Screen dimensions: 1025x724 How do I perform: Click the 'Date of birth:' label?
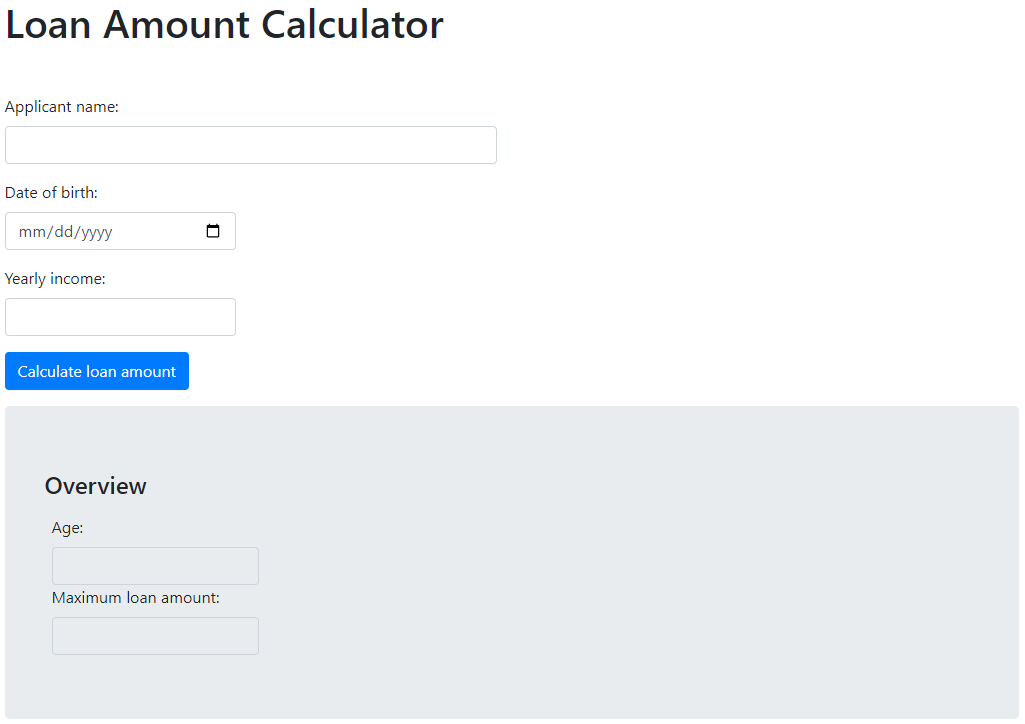pos(51,193)
